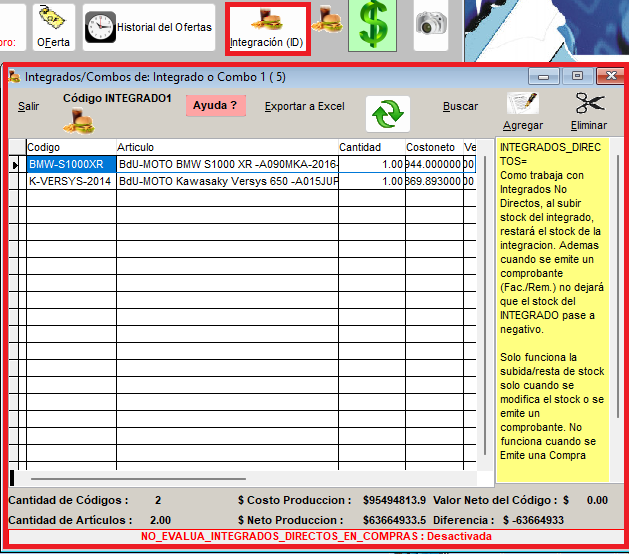Open the Integración (ID) burger button
Viewport: 629px width, 554px height.
266,28
